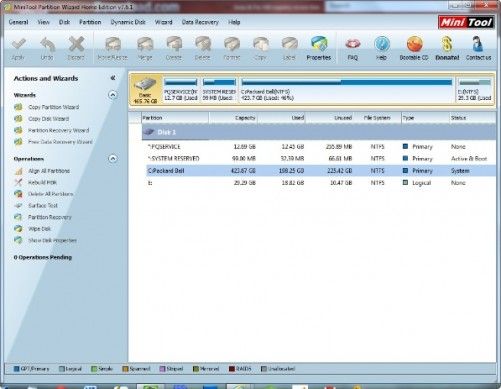This screenshot has height=389, width=501.
Task: Click the GPT/Primary legend swatch
Action: tap(16, 369)
